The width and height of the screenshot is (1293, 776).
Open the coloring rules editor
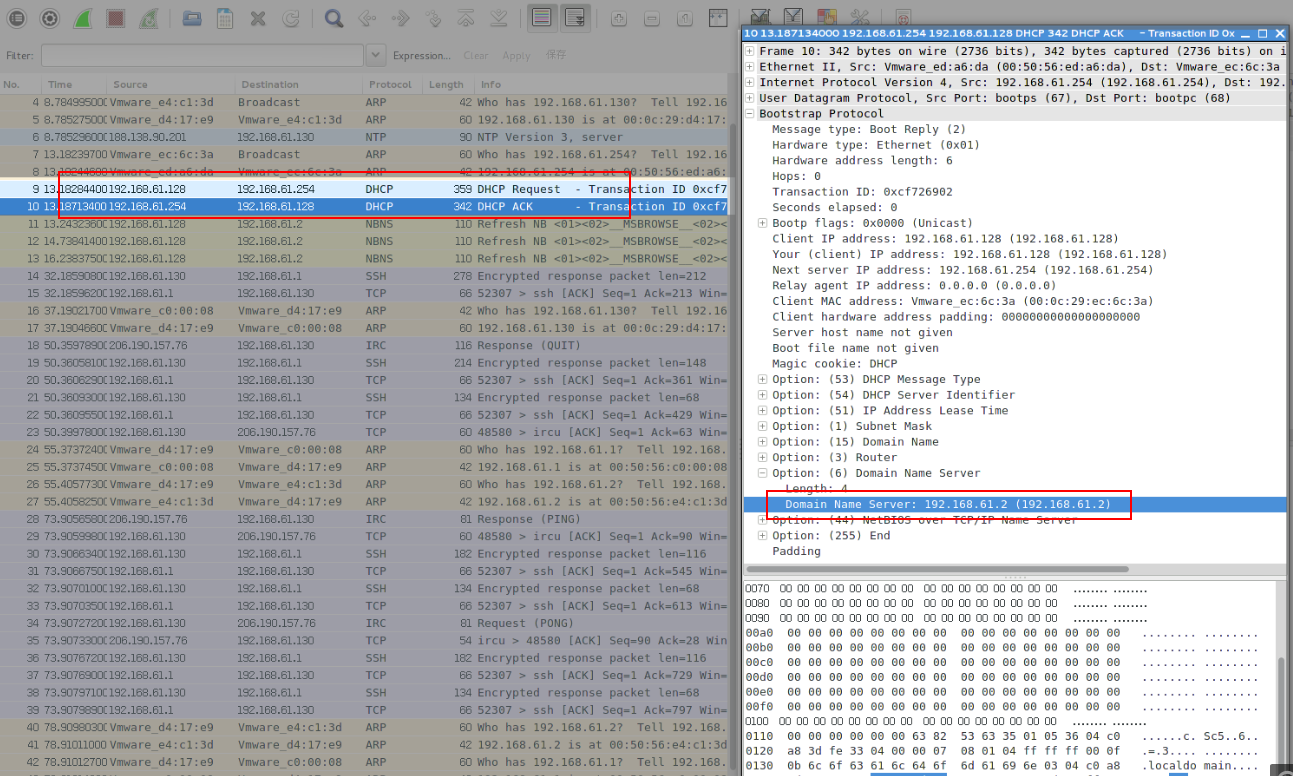[x=827, y=16]
